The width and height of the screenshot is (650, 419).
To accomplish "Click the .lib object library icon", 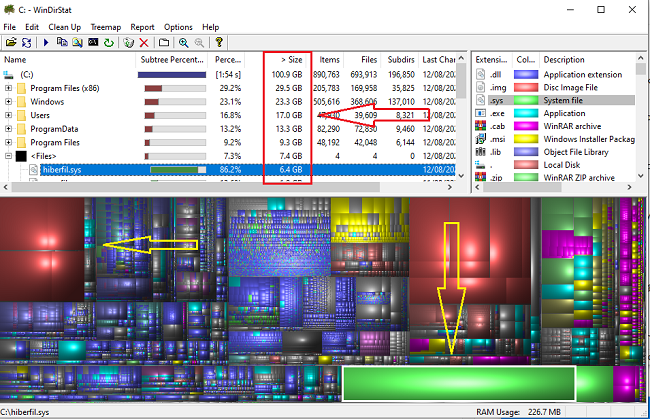I will click(x=480, y=152).
